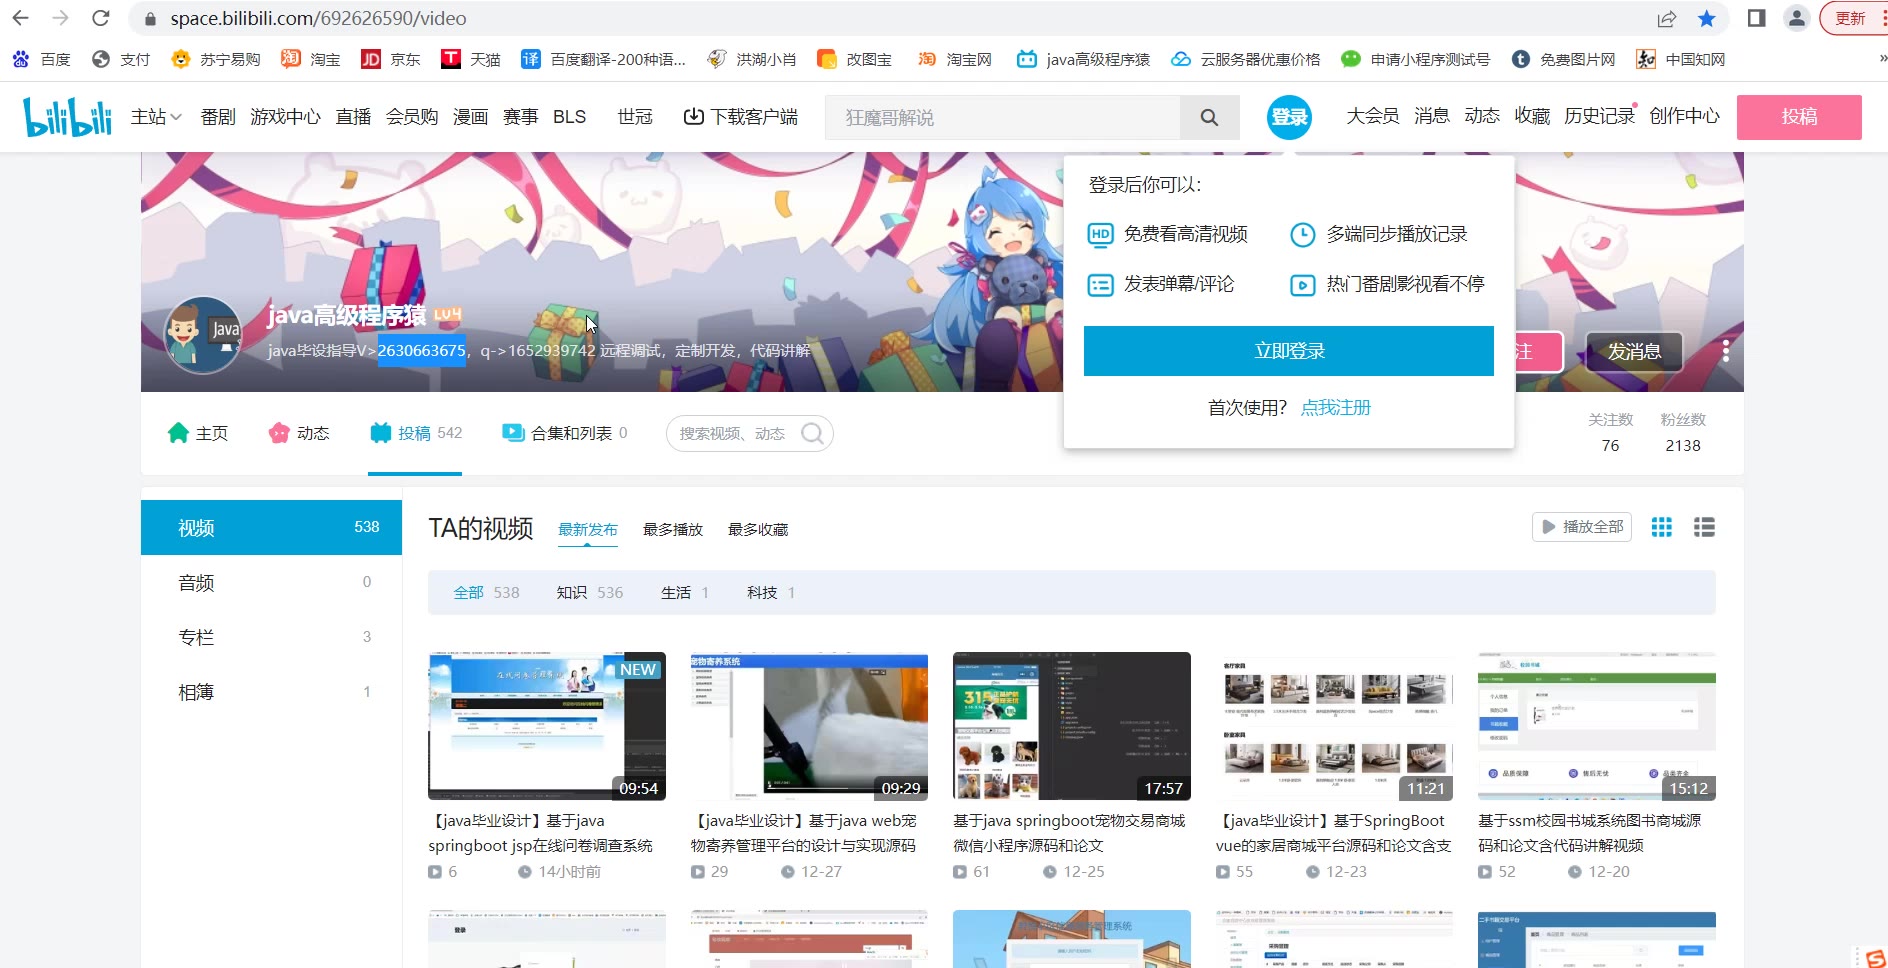1888x968 pixels.
Task: Click the 播放全部 button
Action: [x=1582, y=527]
